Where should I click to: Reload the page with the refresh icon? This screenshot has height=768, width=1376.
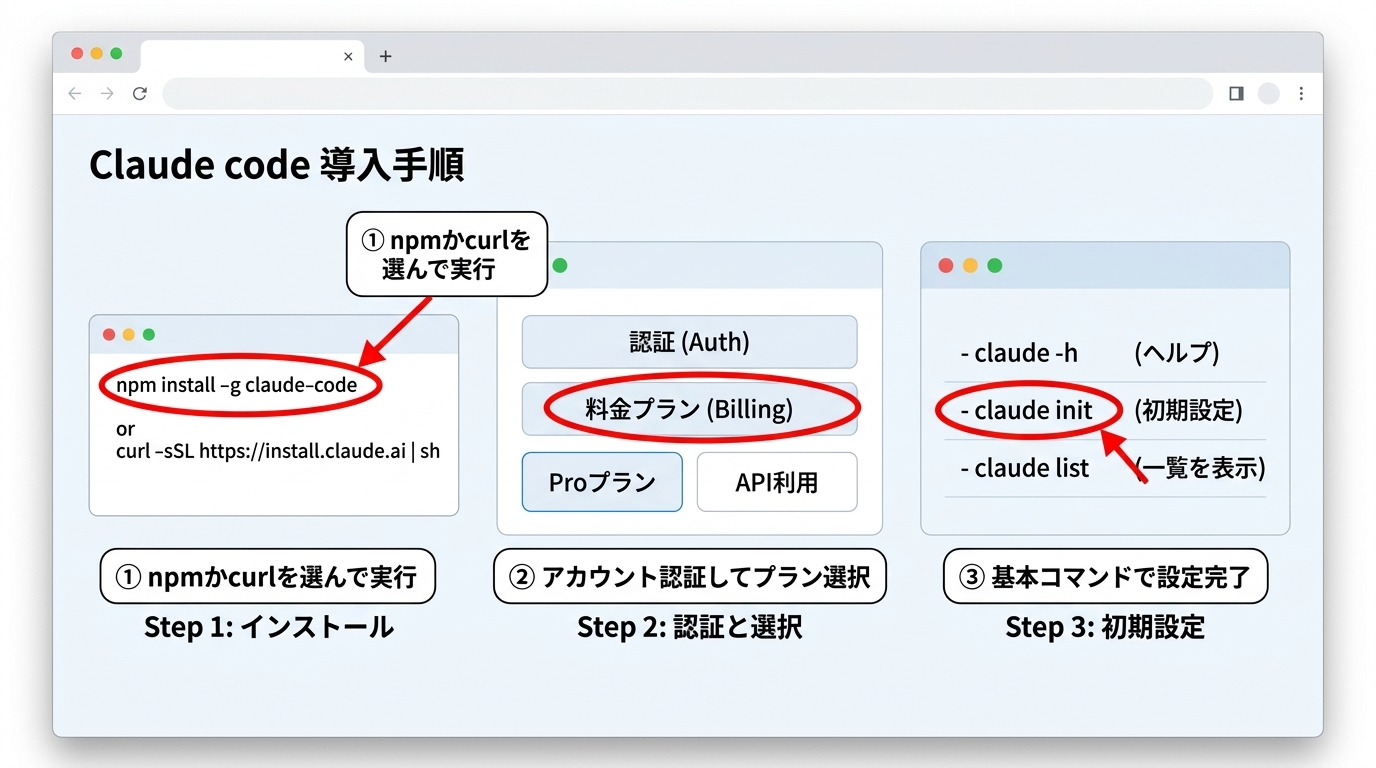[x=140, y=93]
